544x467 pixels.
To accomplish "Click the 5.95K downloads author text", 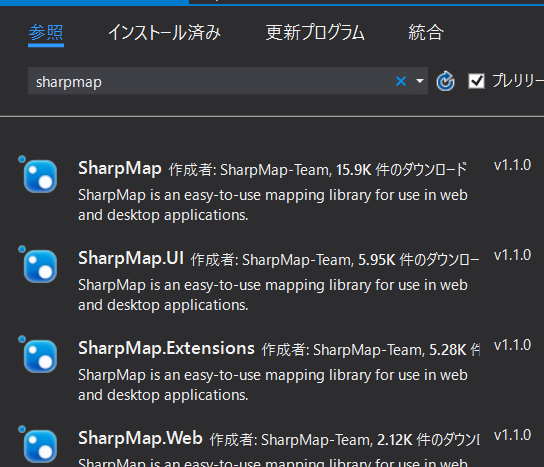I will click(x=335, y=260).
